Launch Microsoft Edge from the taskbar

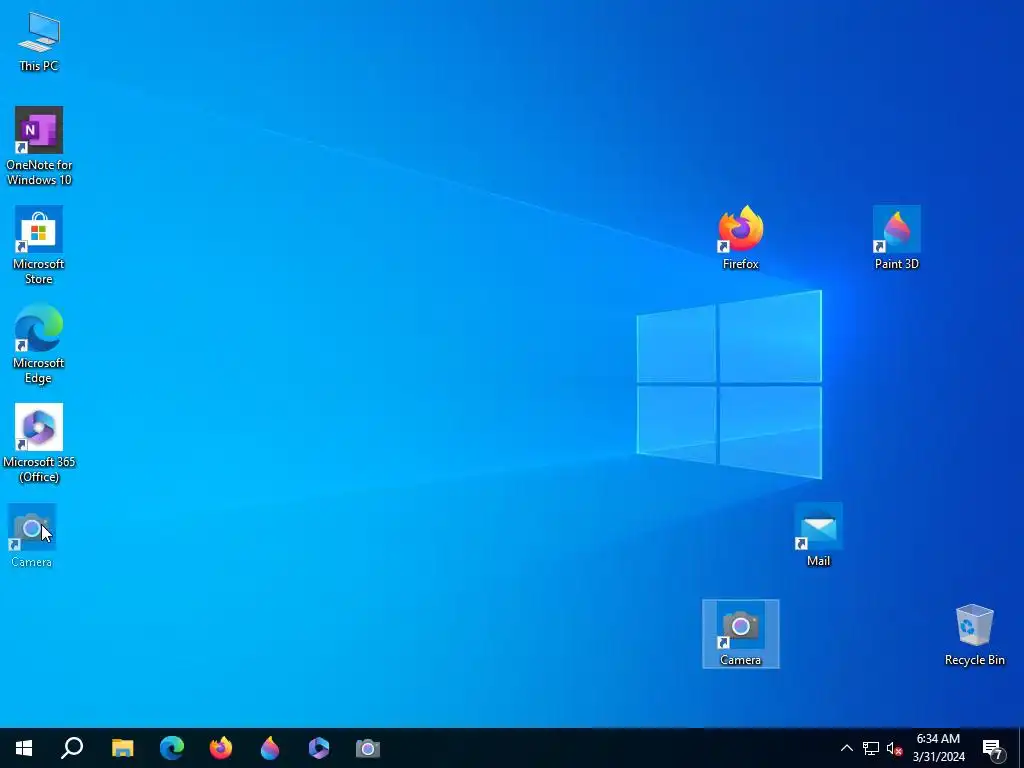[172, 748]
